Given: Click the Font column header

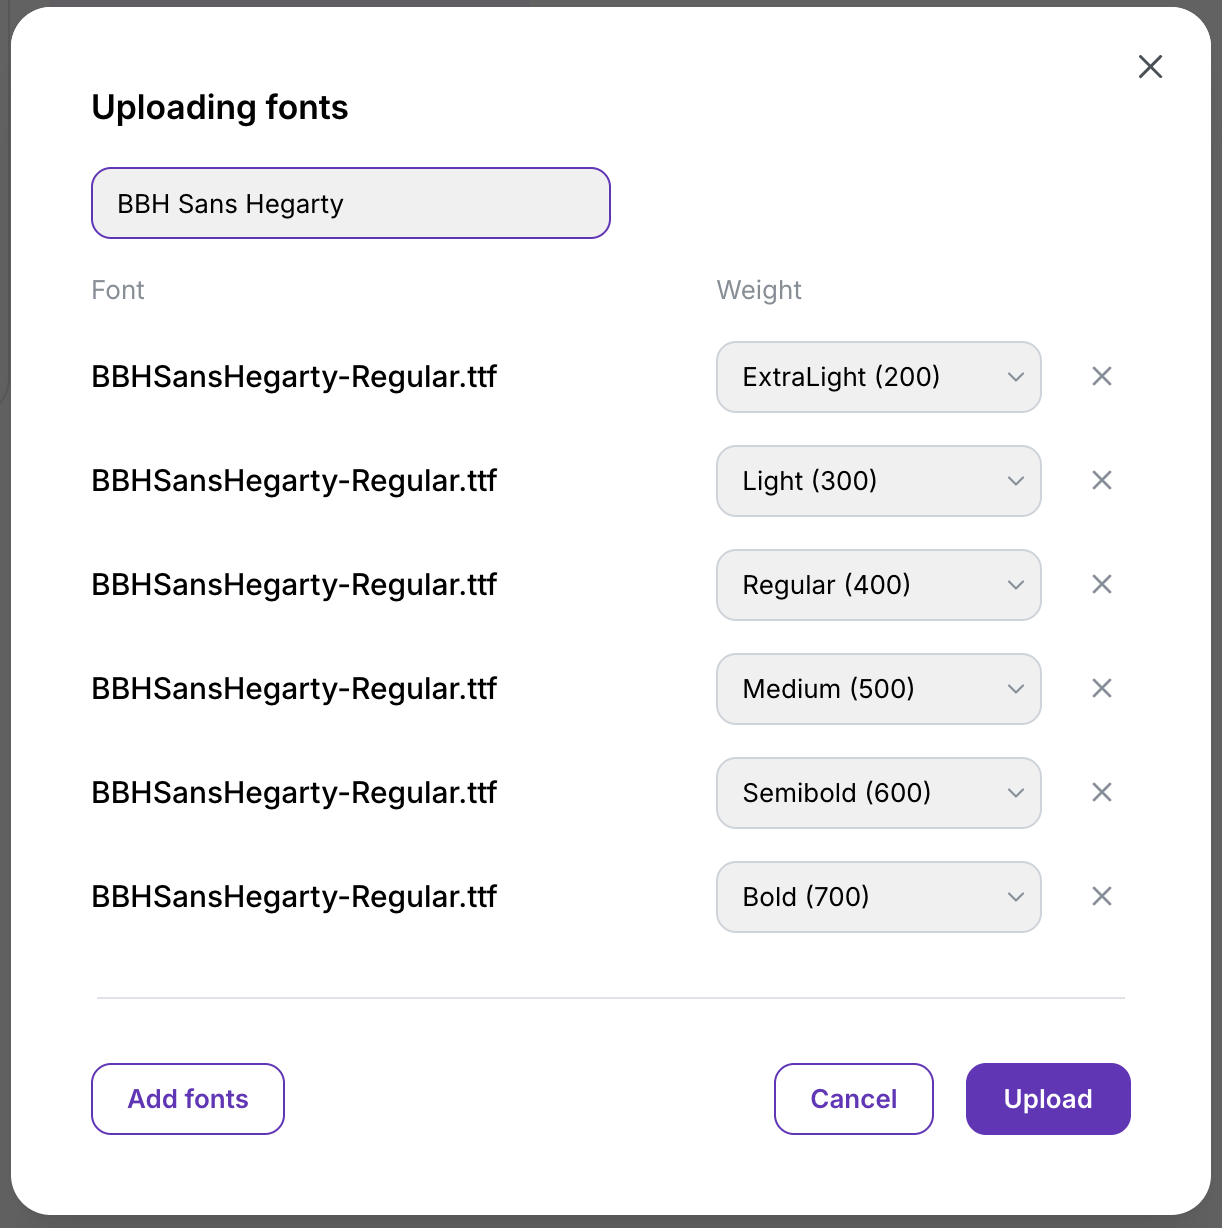Looking at the screenshot, I should [x=118, y=290].
